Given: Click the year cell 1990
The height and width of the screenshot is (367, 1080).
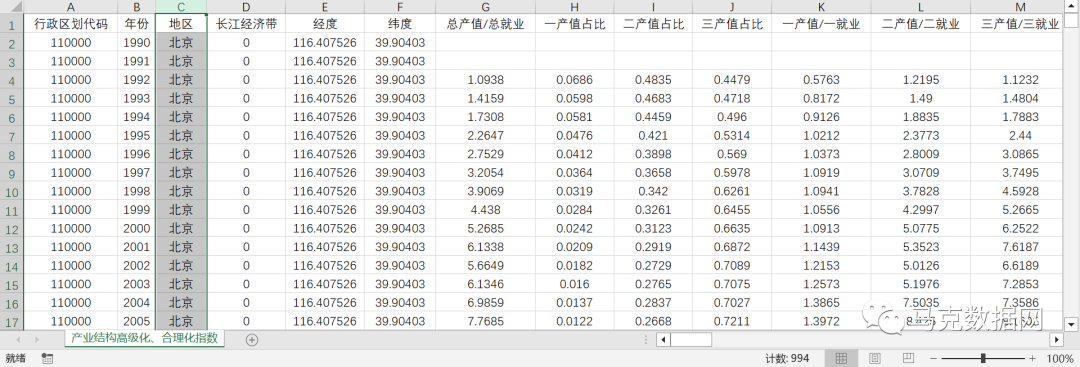Looking at the screenshot, I should coord(136,43).
